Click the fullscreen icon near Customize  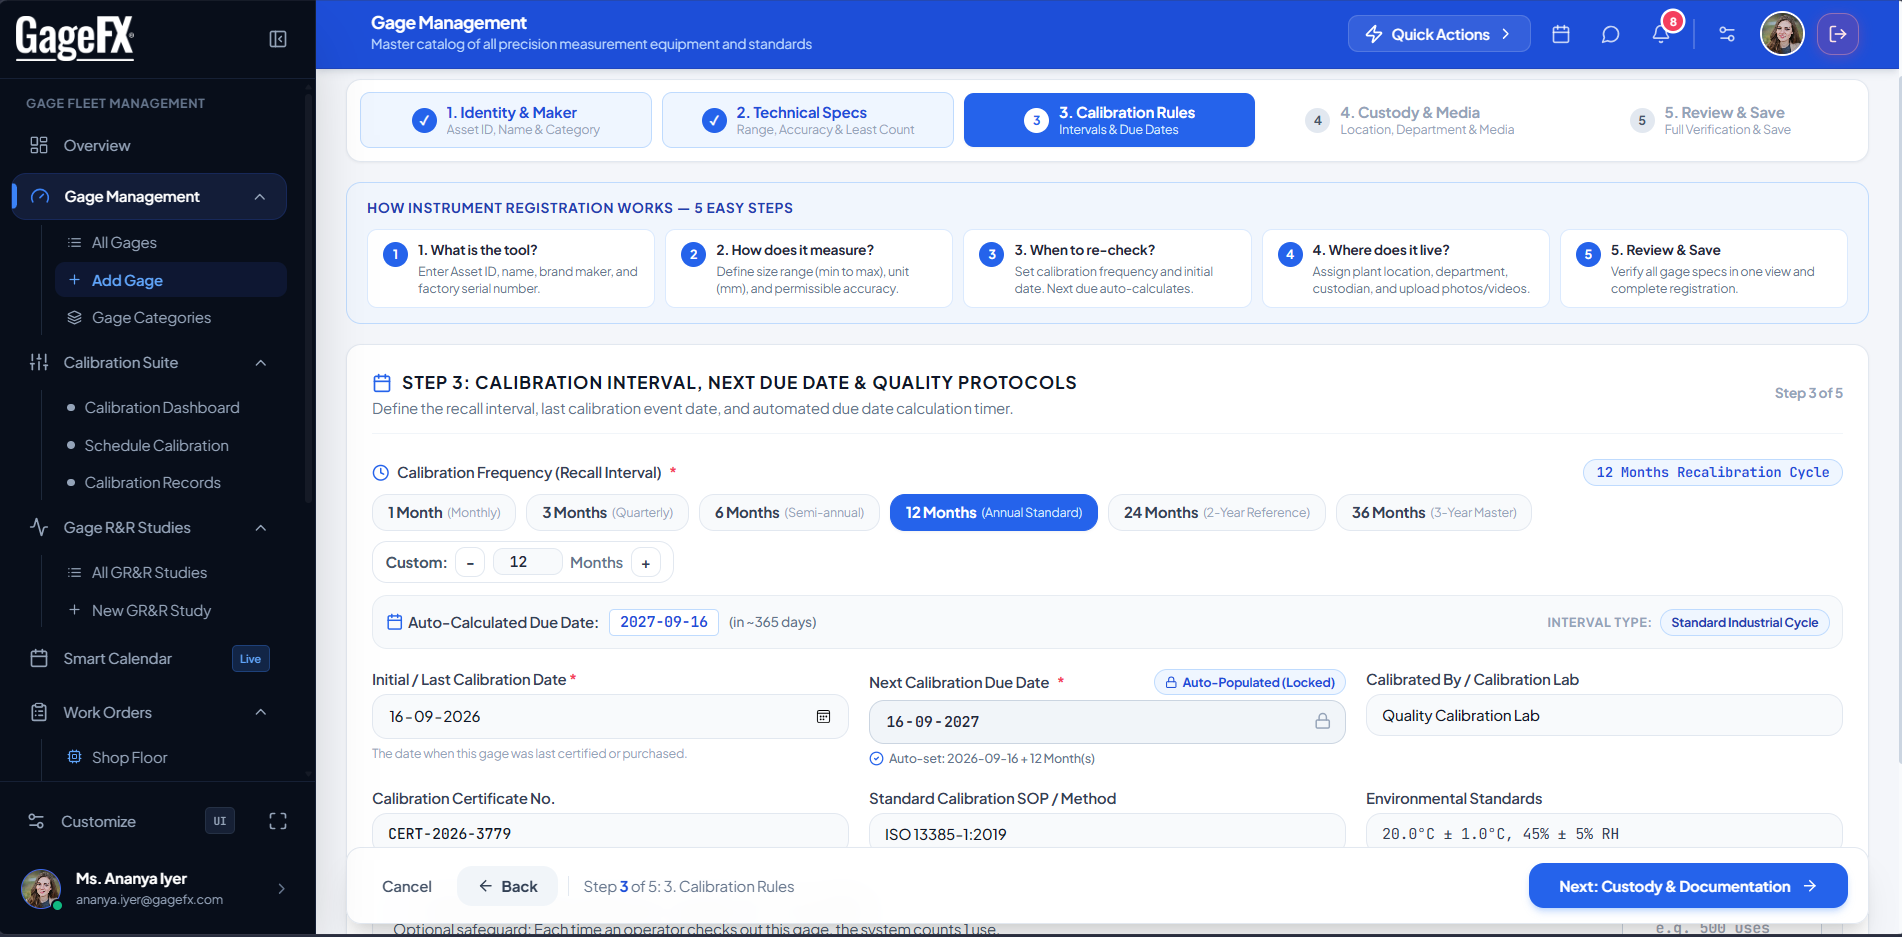pyautogui.click(x=278, y=821)
